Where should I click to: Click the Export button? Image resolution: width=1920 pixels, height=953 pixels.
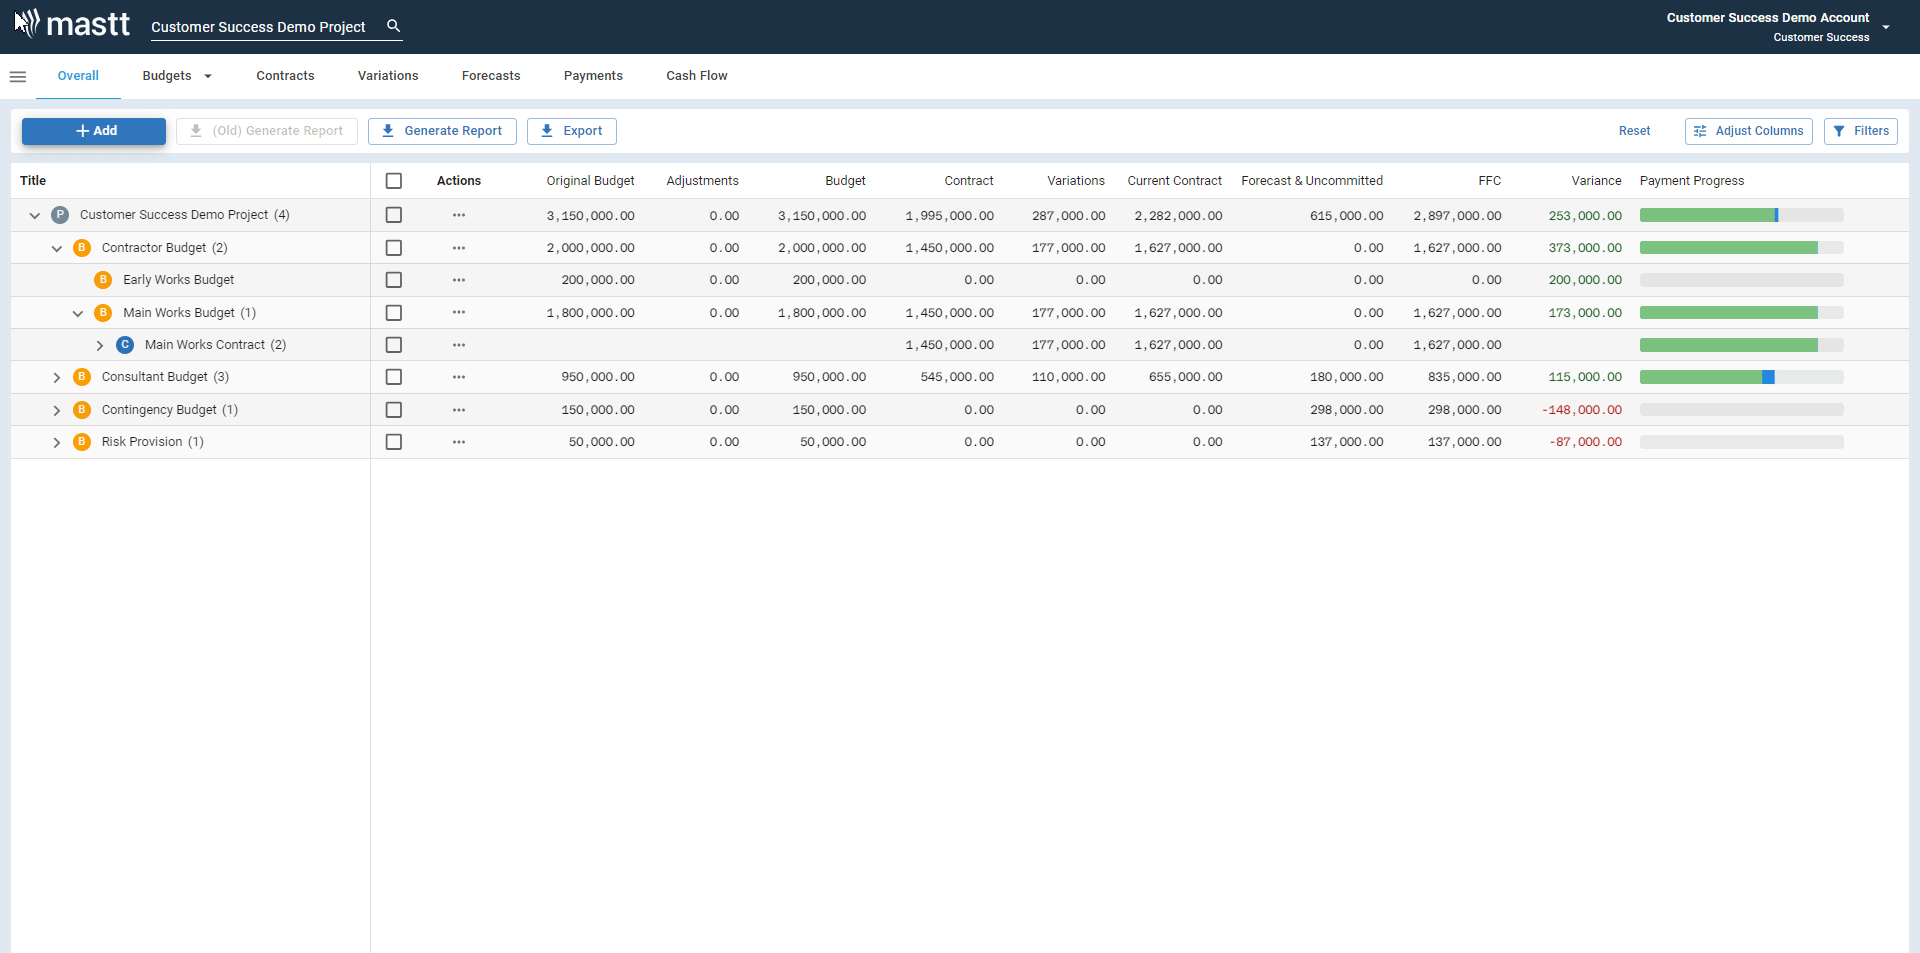click(572, 131)
